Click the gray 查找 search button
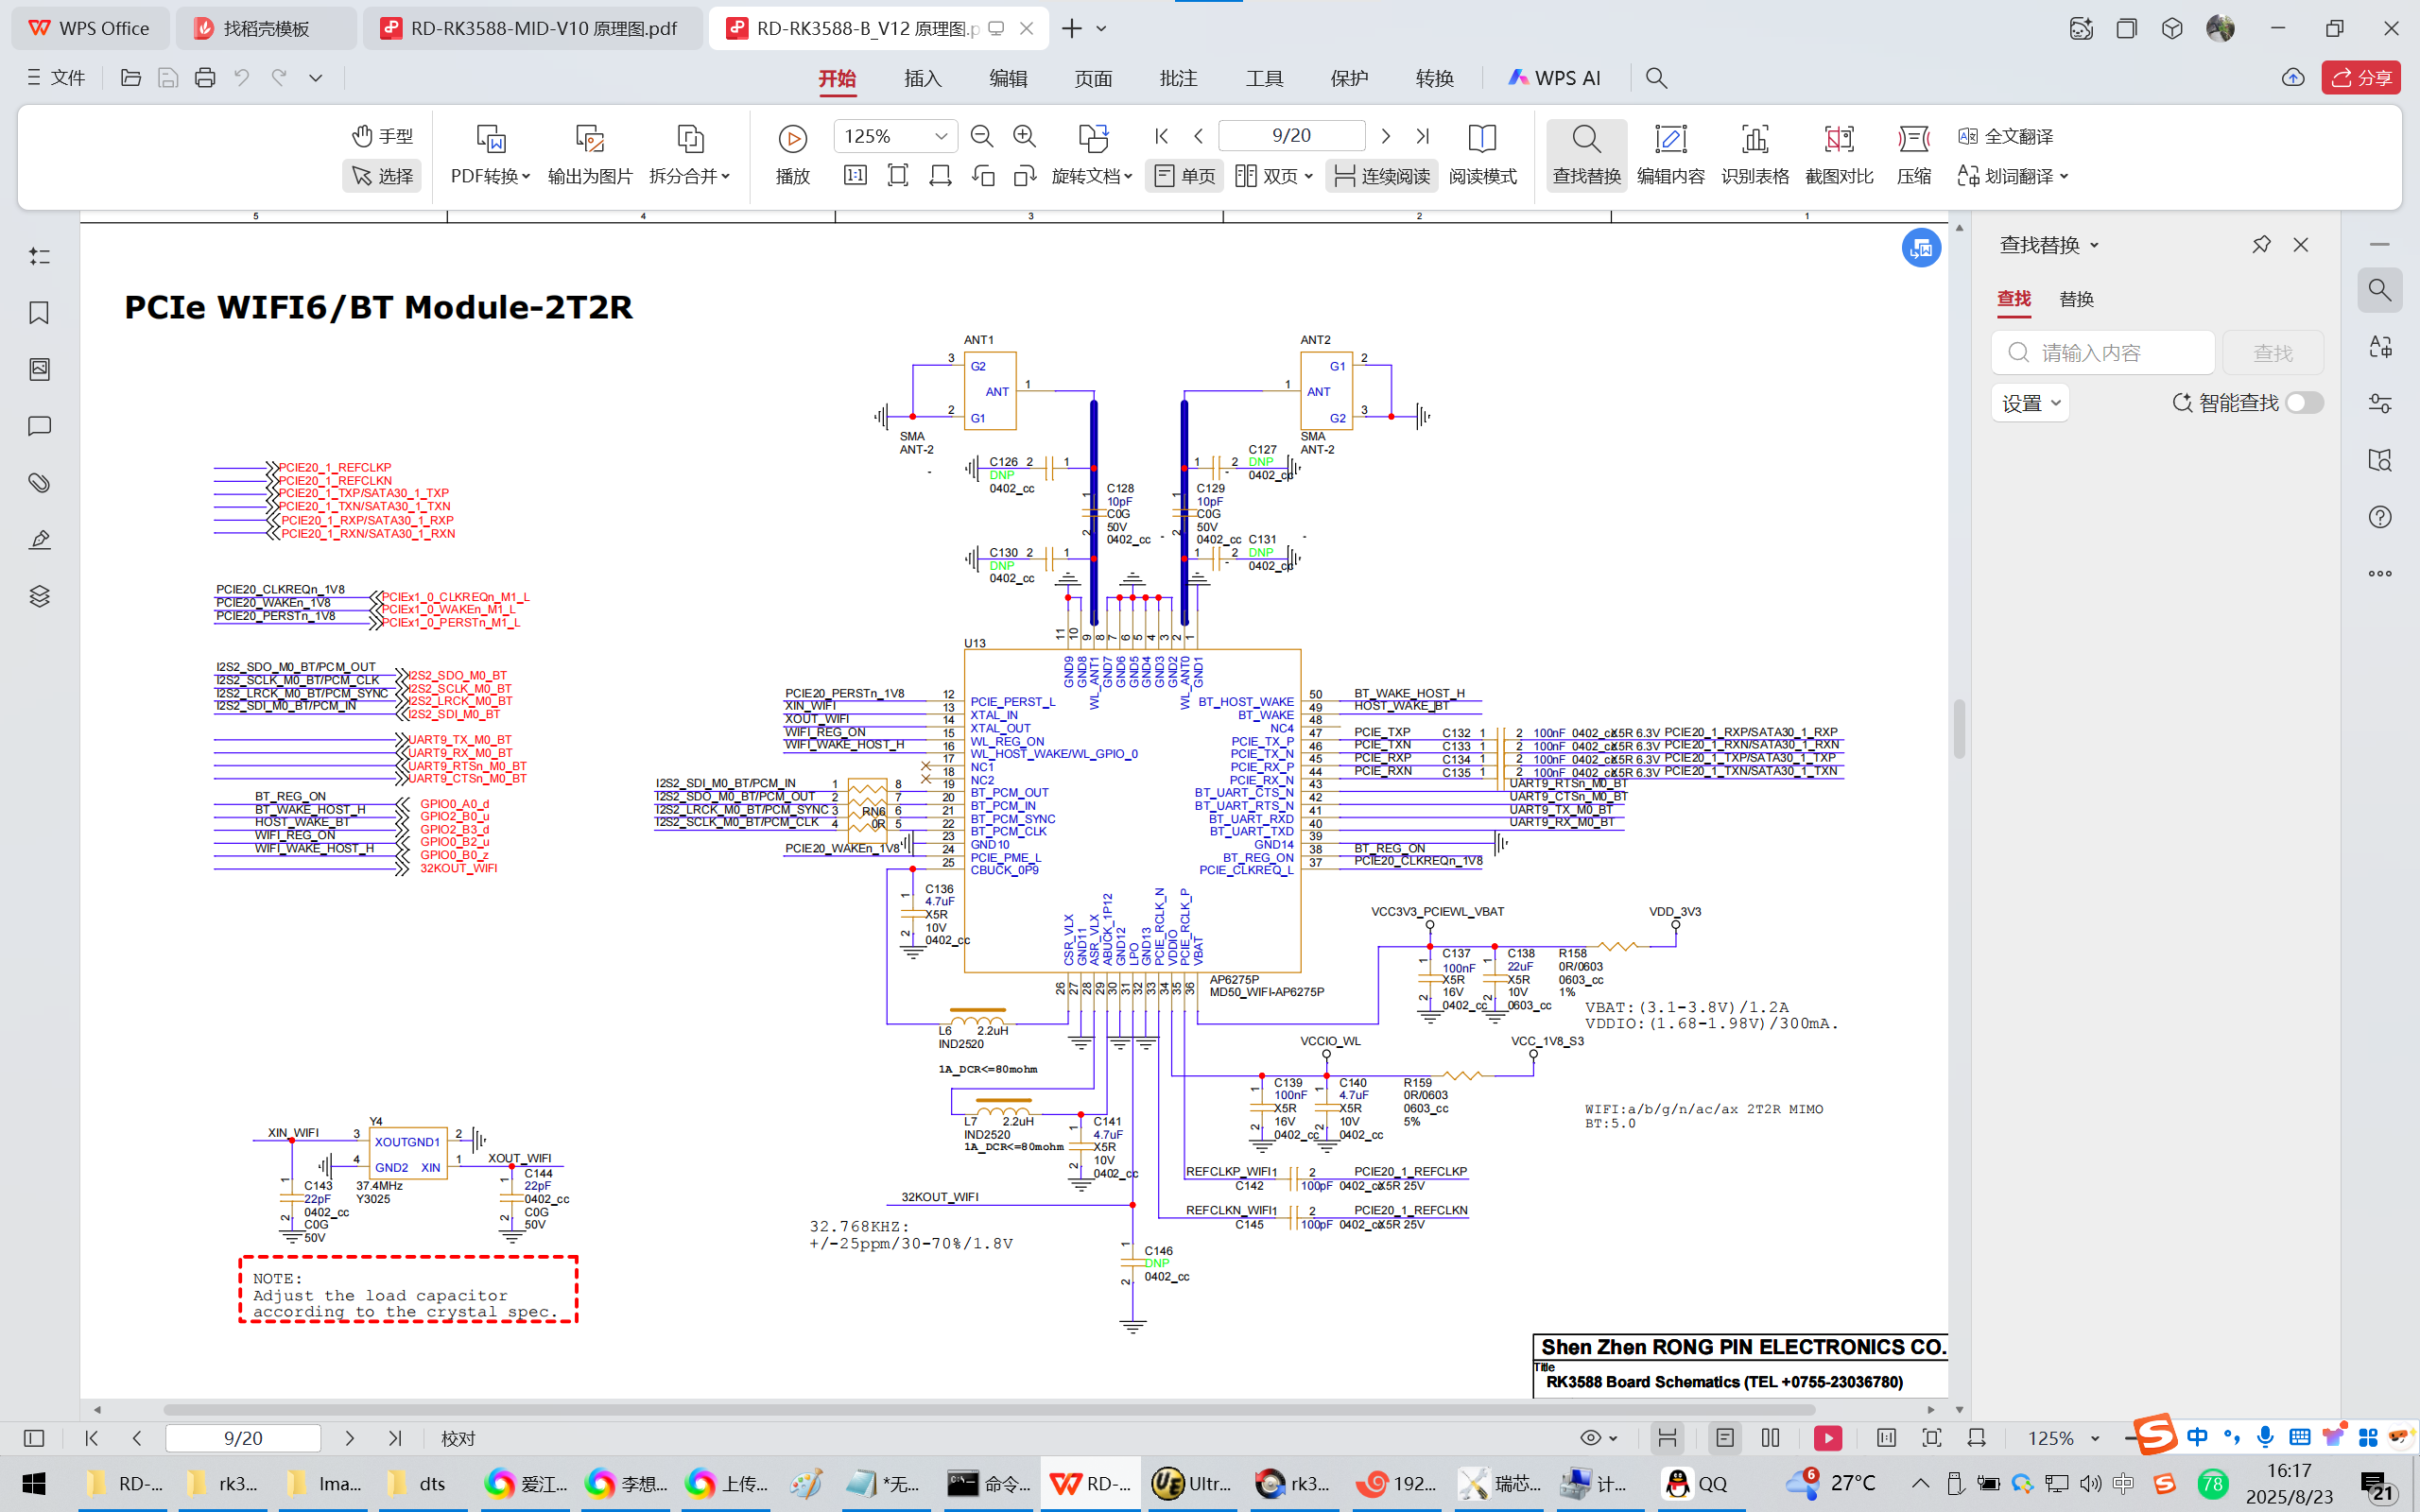This screenshot has height=1512, width=2420. pyautogui.click(x=2272, y=352)
